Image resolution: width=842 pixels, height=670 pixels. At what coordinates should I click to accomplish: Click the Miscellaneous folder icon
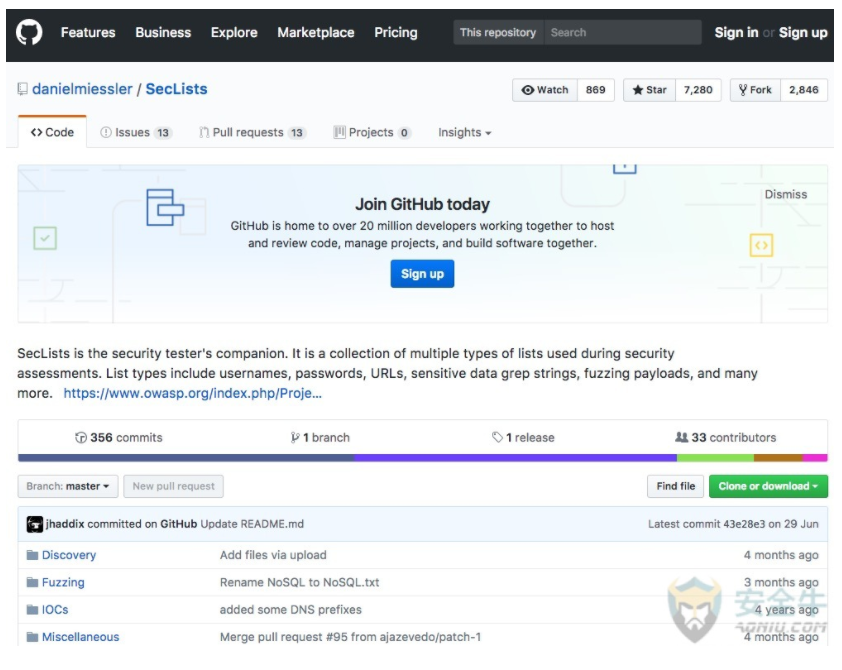pos(33,637)
